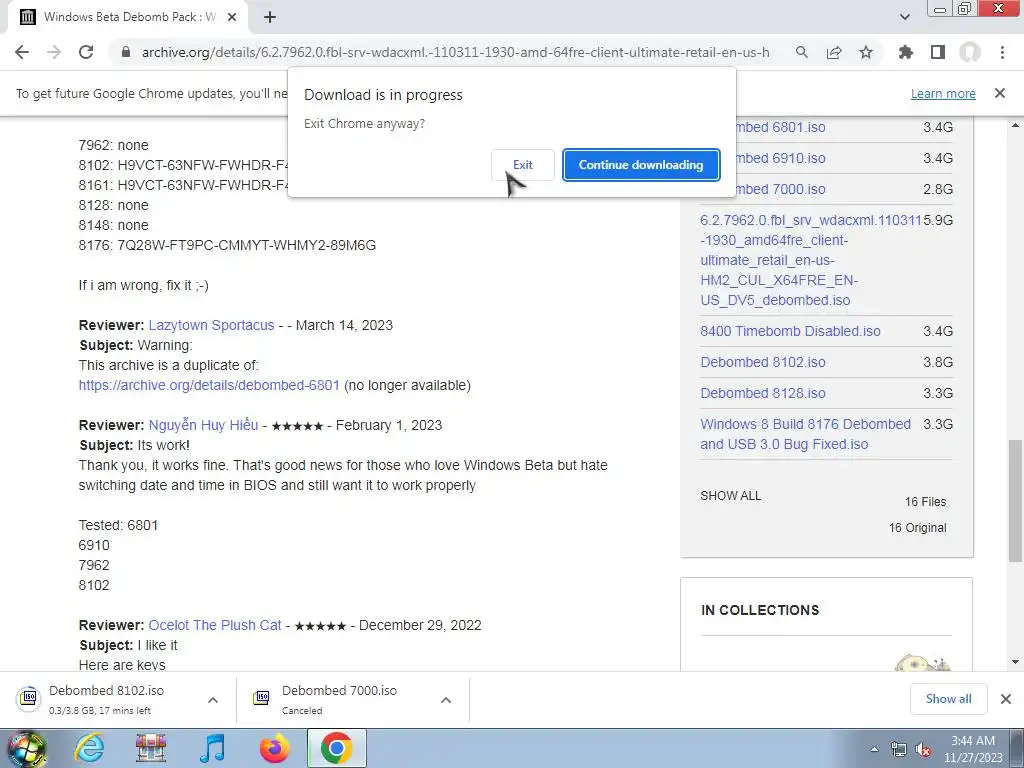Click Show all downloads button
The height and width of the screenshot is (768, 1024).
(948, 699)
